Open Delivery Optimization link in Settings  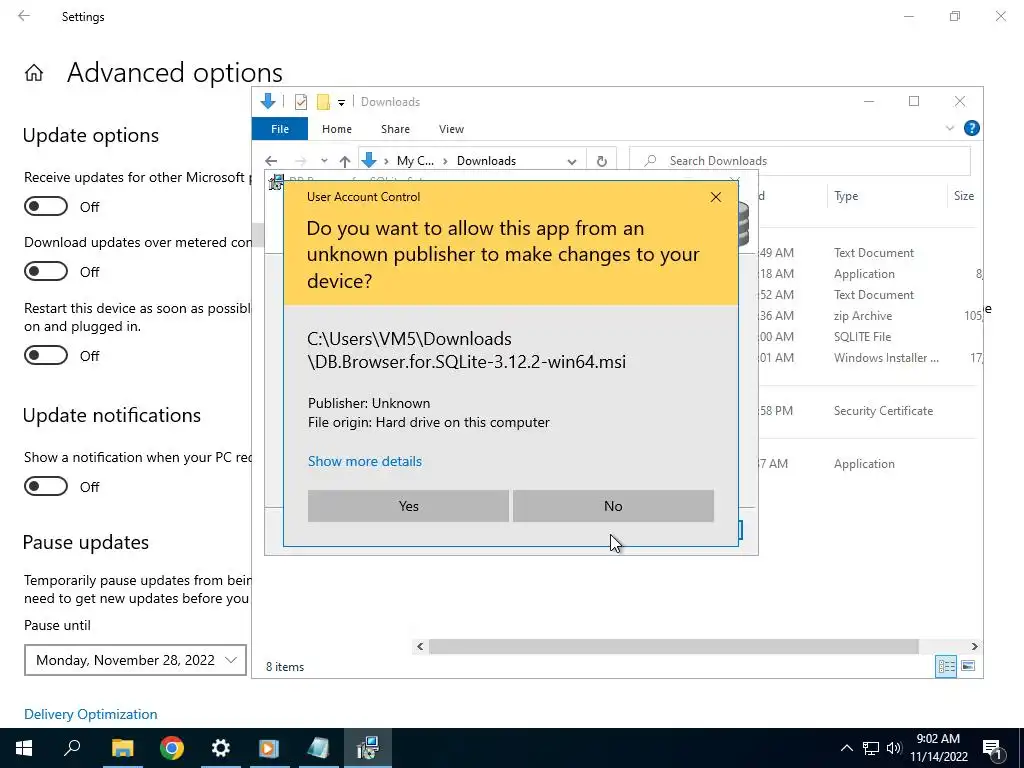click(x=91, y=714)
